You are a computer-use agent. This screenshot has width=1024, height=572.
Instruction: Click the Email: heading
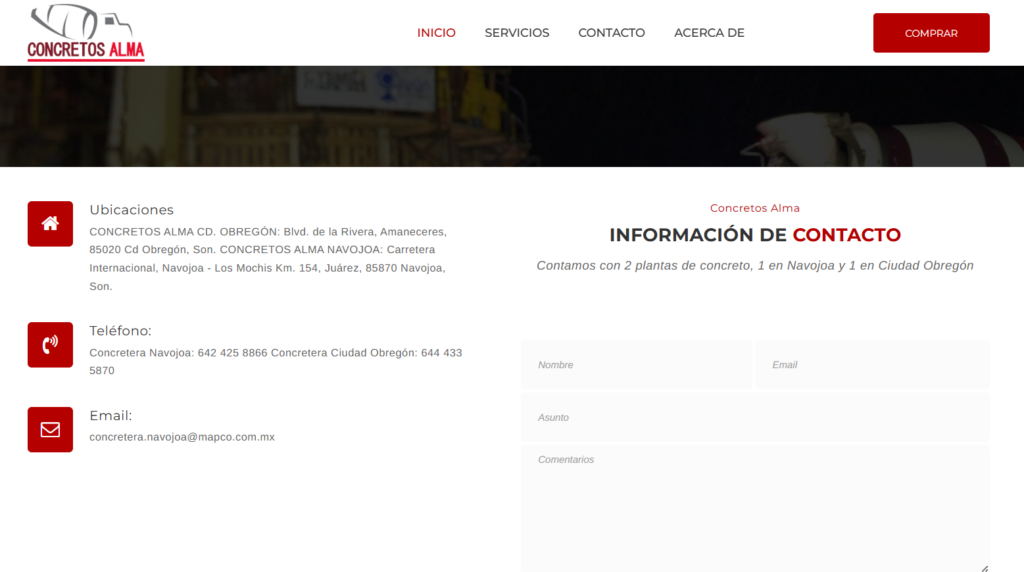tap(110, 415)
